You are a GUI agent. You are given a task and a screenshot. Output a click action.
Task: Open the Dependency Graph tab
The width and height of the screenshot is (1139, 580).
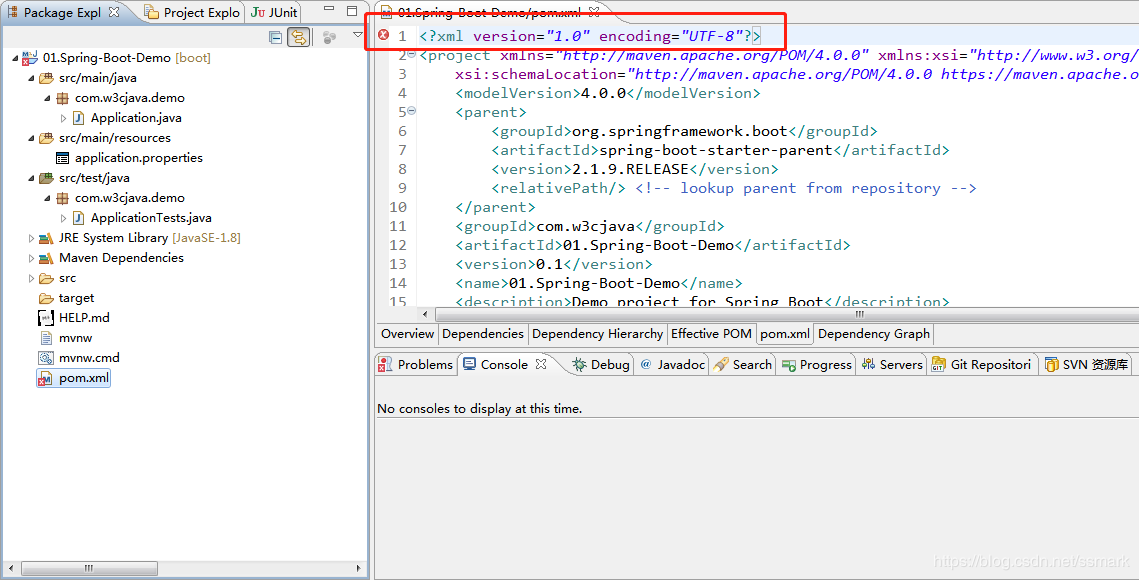tap(874, 334)
